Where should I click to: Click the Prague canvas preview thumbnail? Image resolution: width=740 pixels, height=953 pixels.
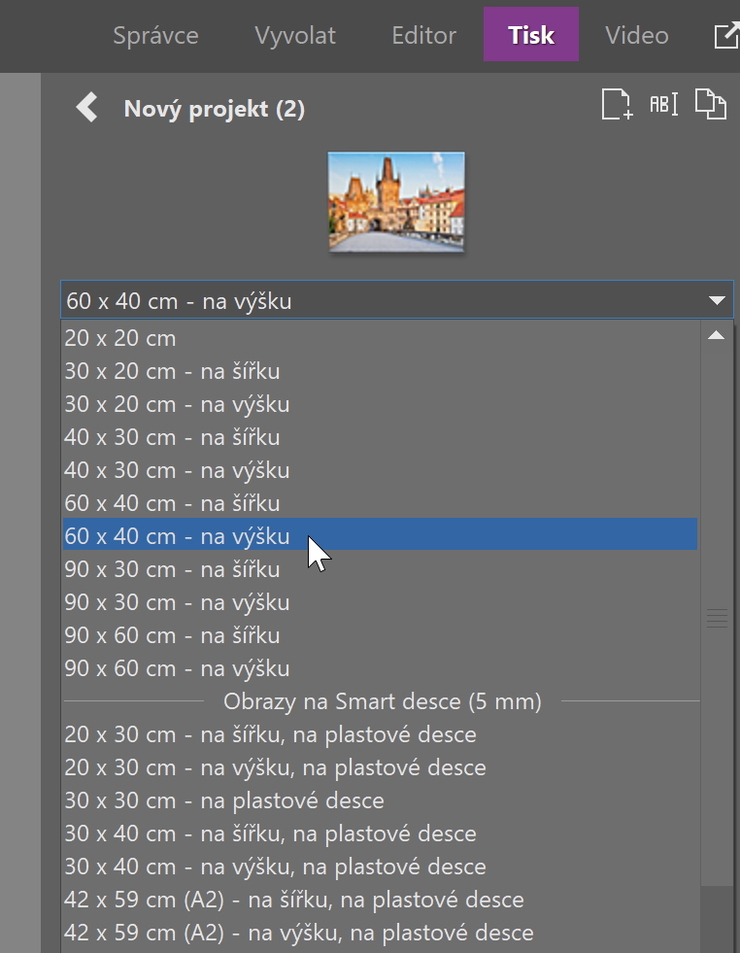click(x=396, y=201)
